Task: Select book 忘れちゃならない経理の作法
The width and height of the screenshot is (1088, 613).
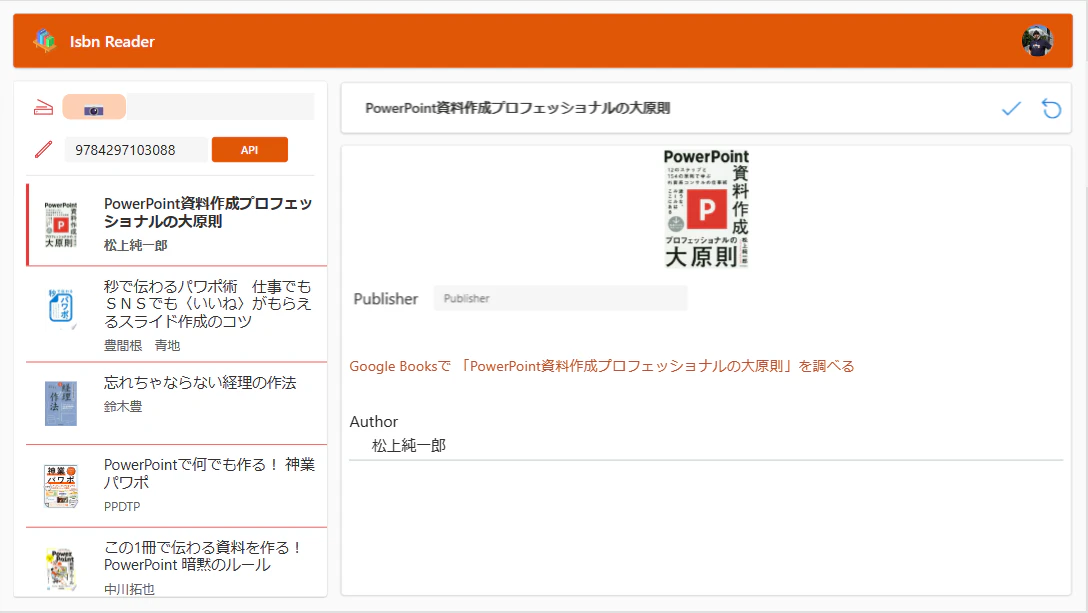Action: tap(177, 403)
